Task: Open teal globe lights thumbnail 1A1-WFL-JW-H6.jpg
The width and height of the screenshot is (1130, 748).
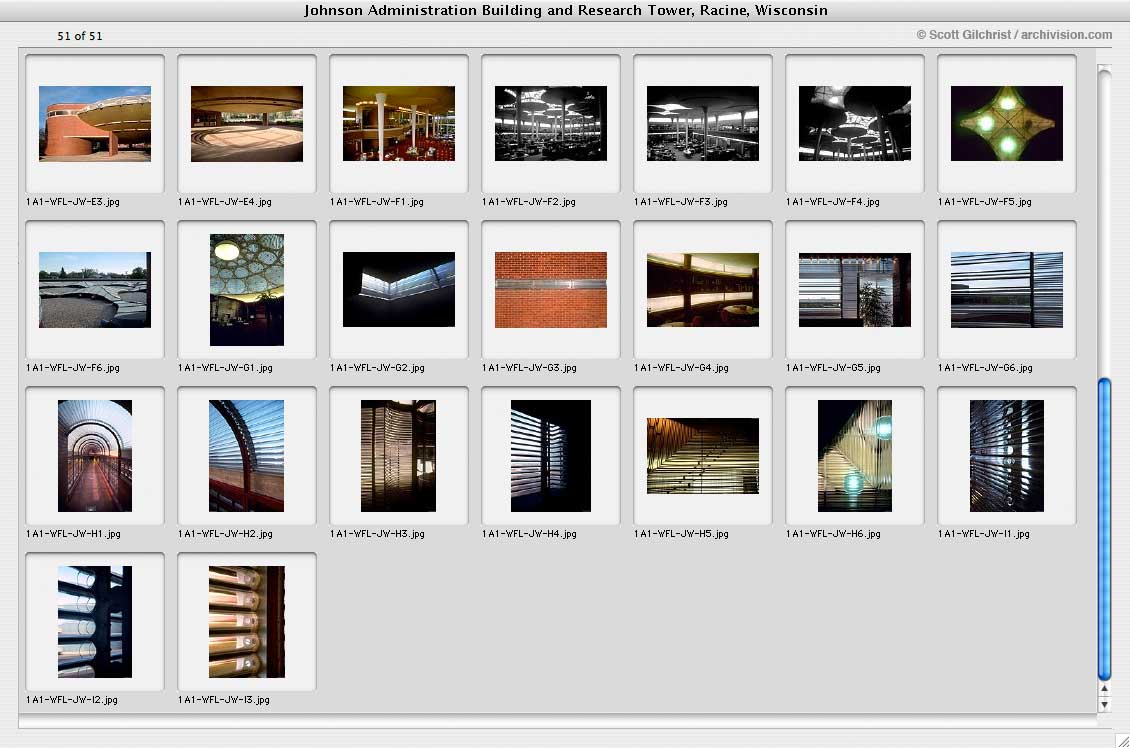Action: 855,455
